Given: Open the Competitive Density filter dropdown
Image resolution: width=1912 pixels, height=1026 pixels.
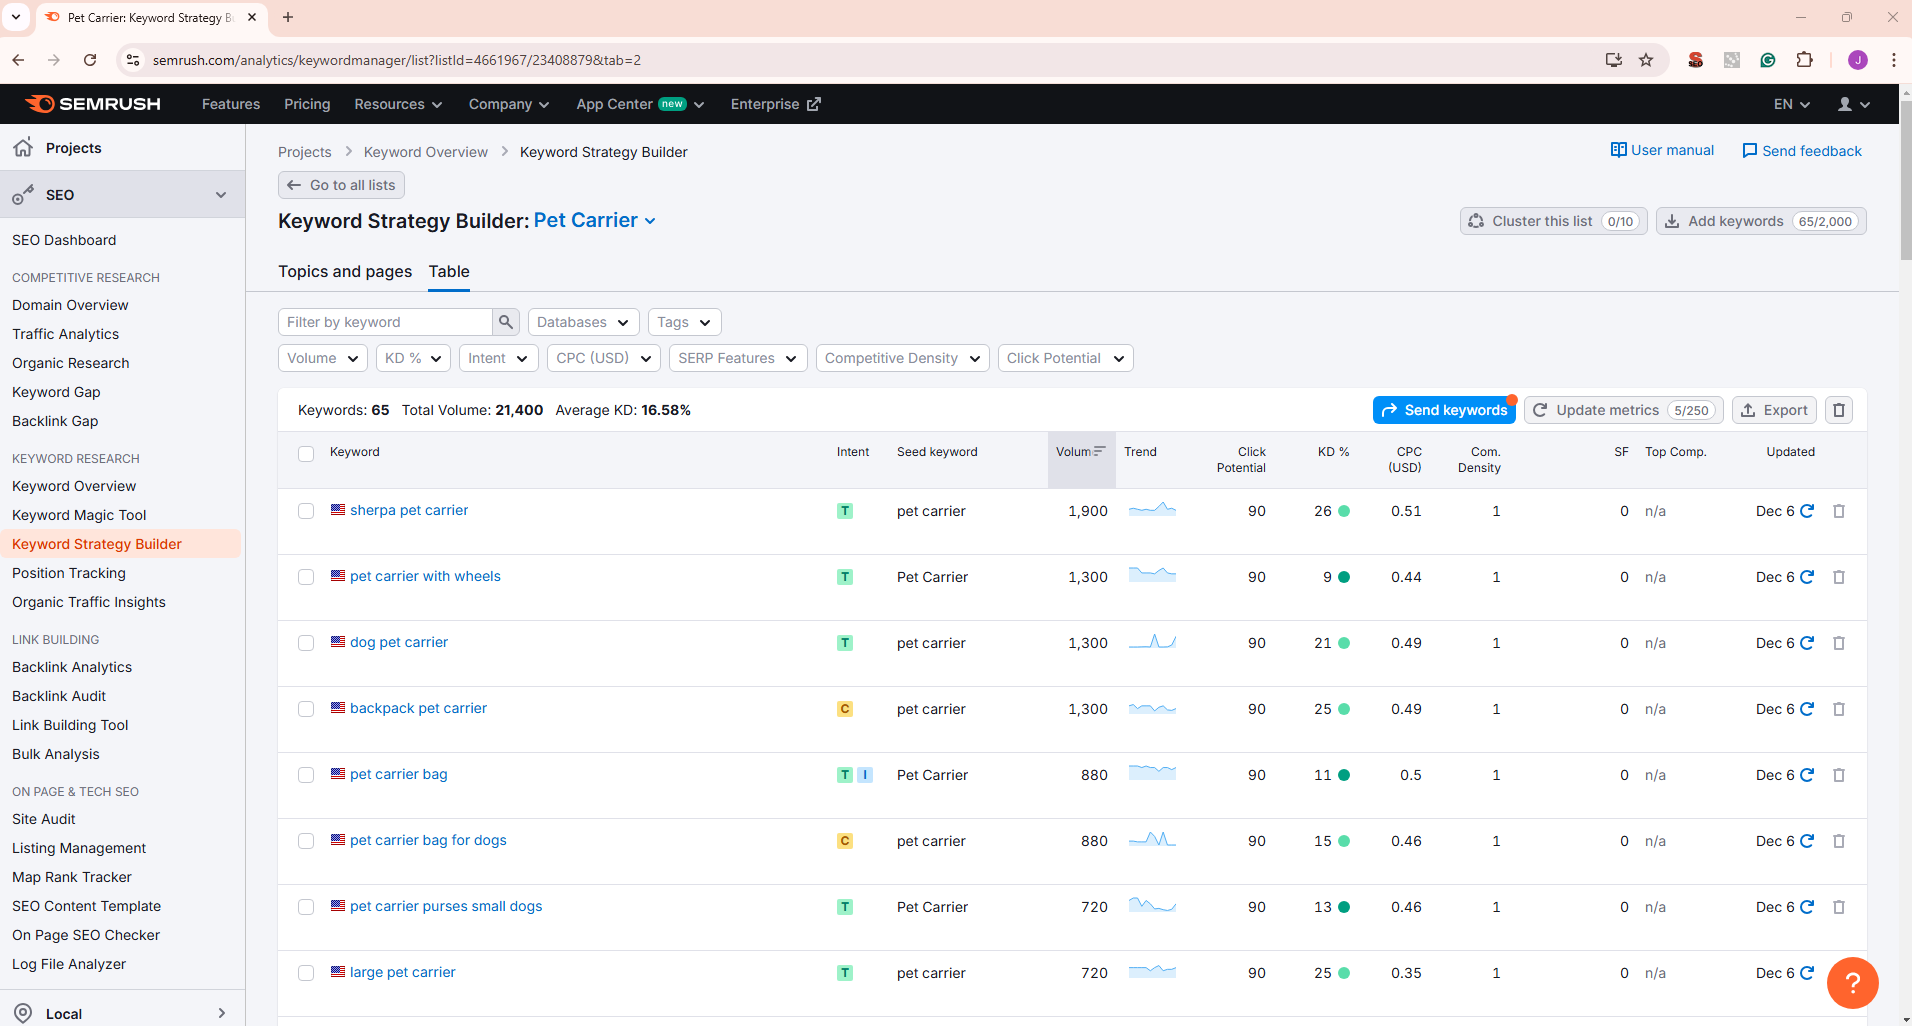Looking at the screenshot, I should 902,358.
